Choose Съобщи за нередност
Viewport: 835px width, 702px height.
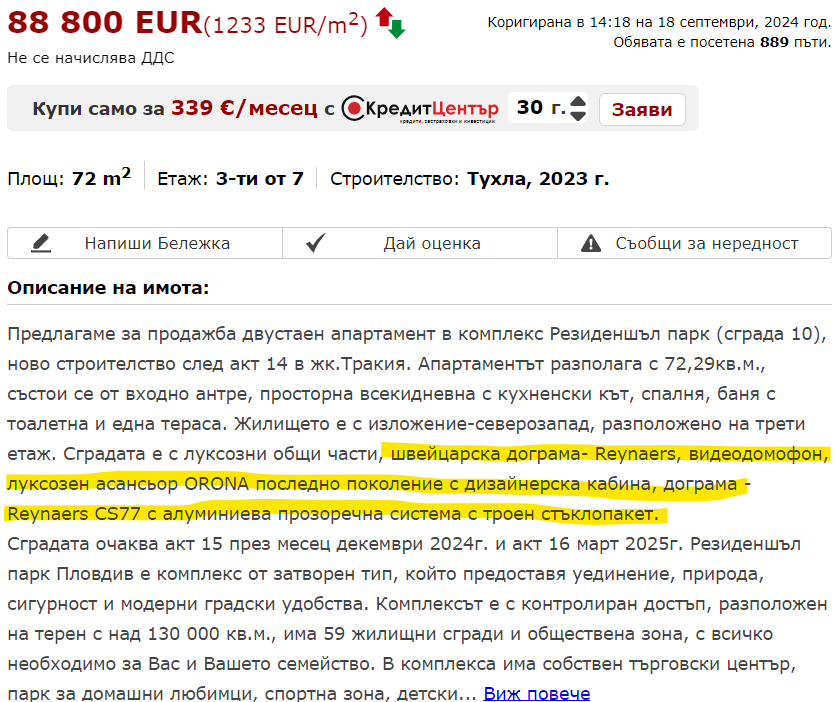click(706, 243)
